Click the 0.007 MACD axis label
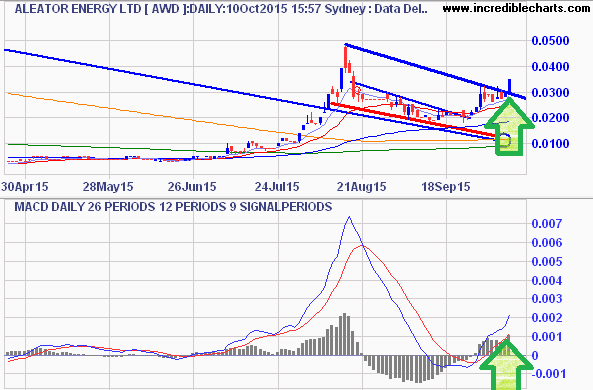Image resolution: width=593 pixels, height=390 pixels. click(547, 224)
